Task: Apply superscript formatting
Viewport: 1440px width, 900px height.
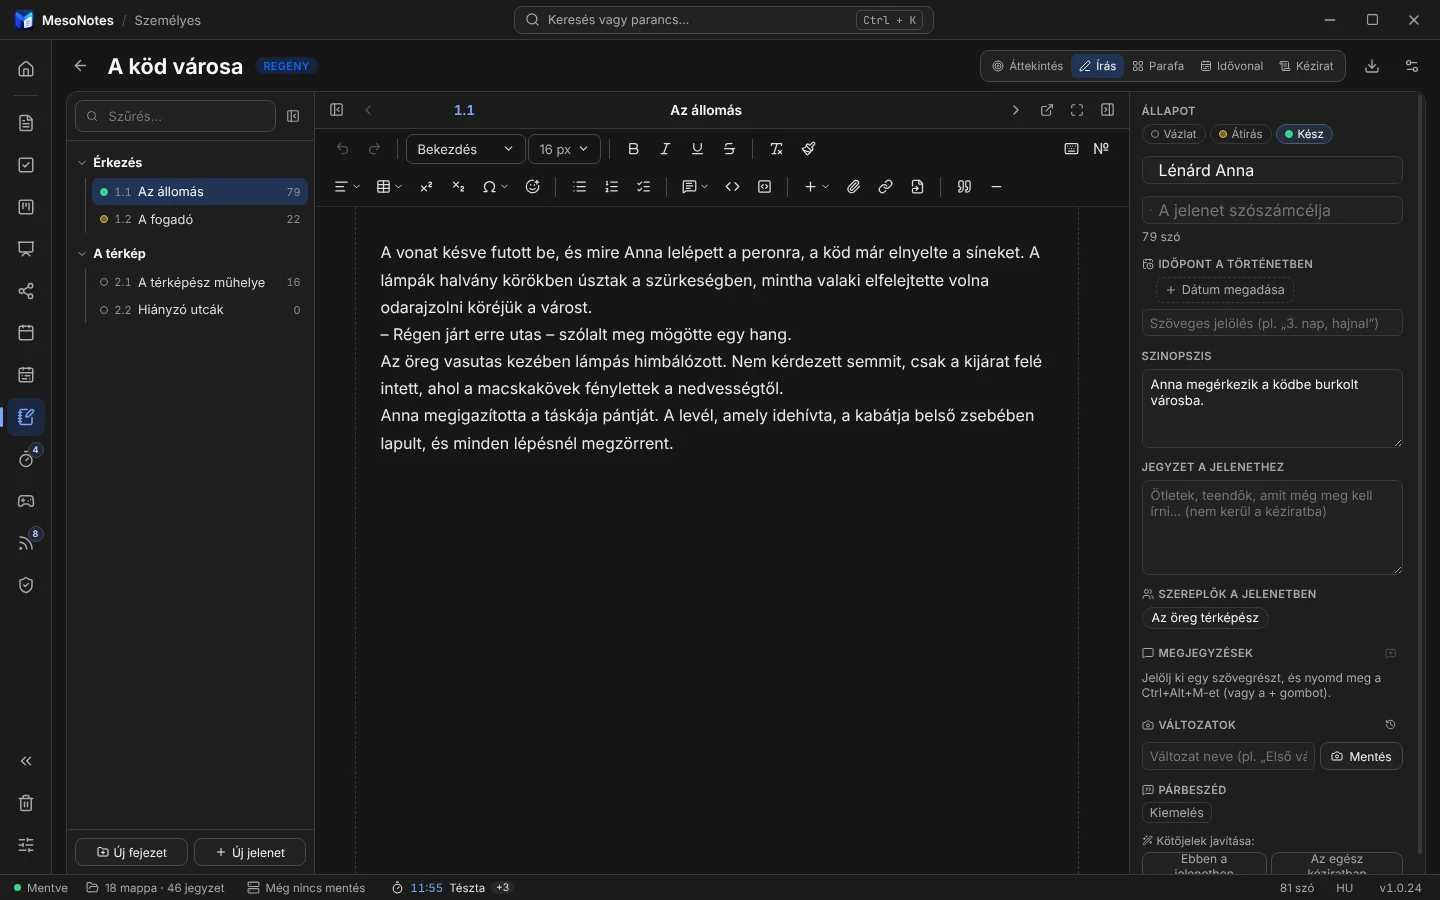Action: click(427, 187)
